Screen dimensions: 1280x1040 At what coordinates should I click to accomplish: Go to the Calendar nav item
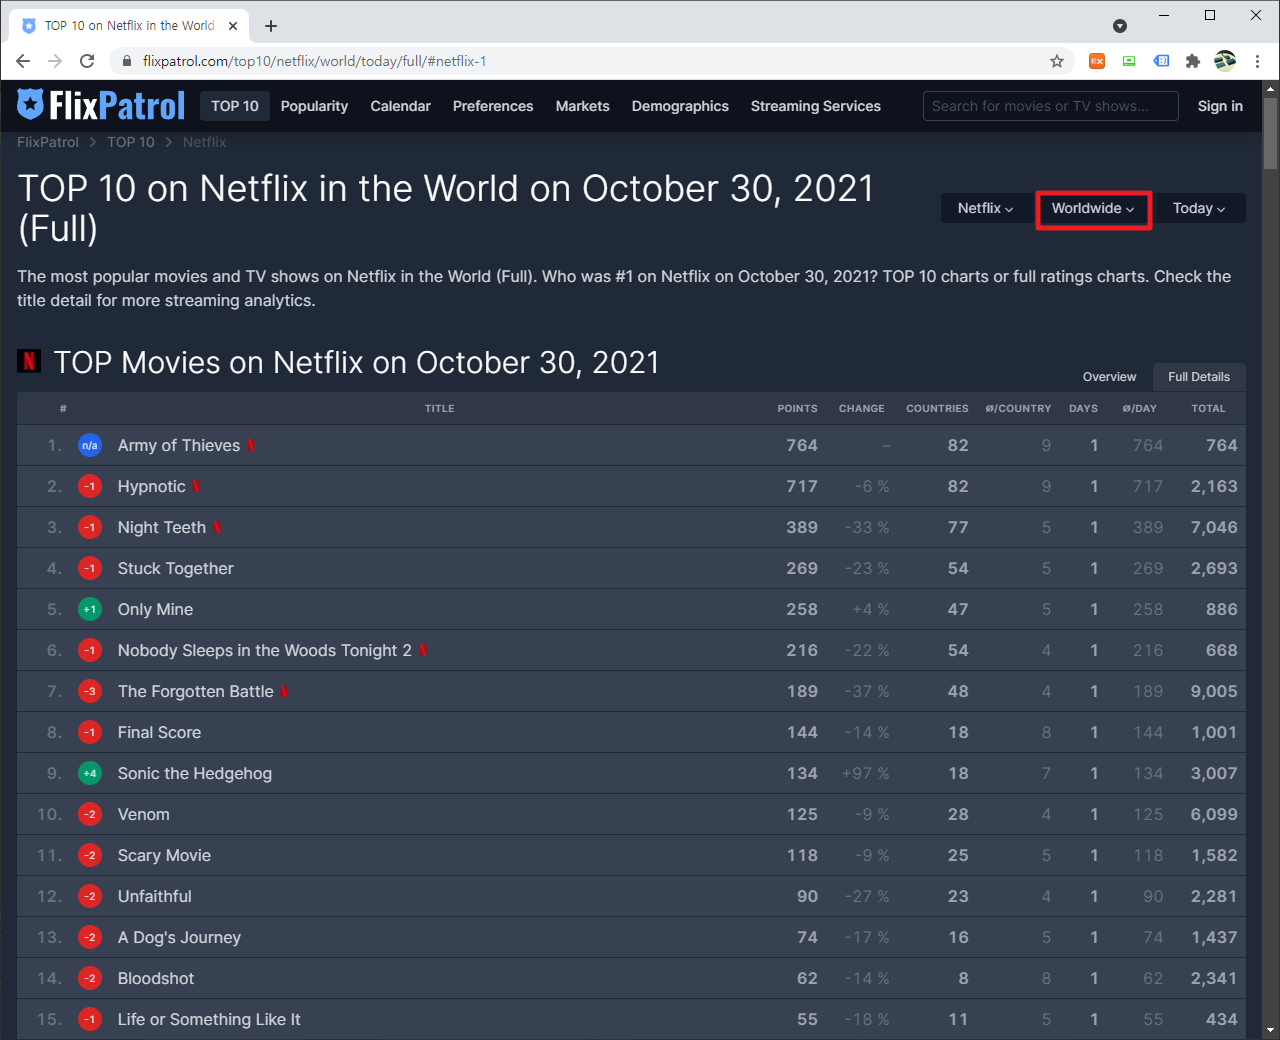point(400,106)
